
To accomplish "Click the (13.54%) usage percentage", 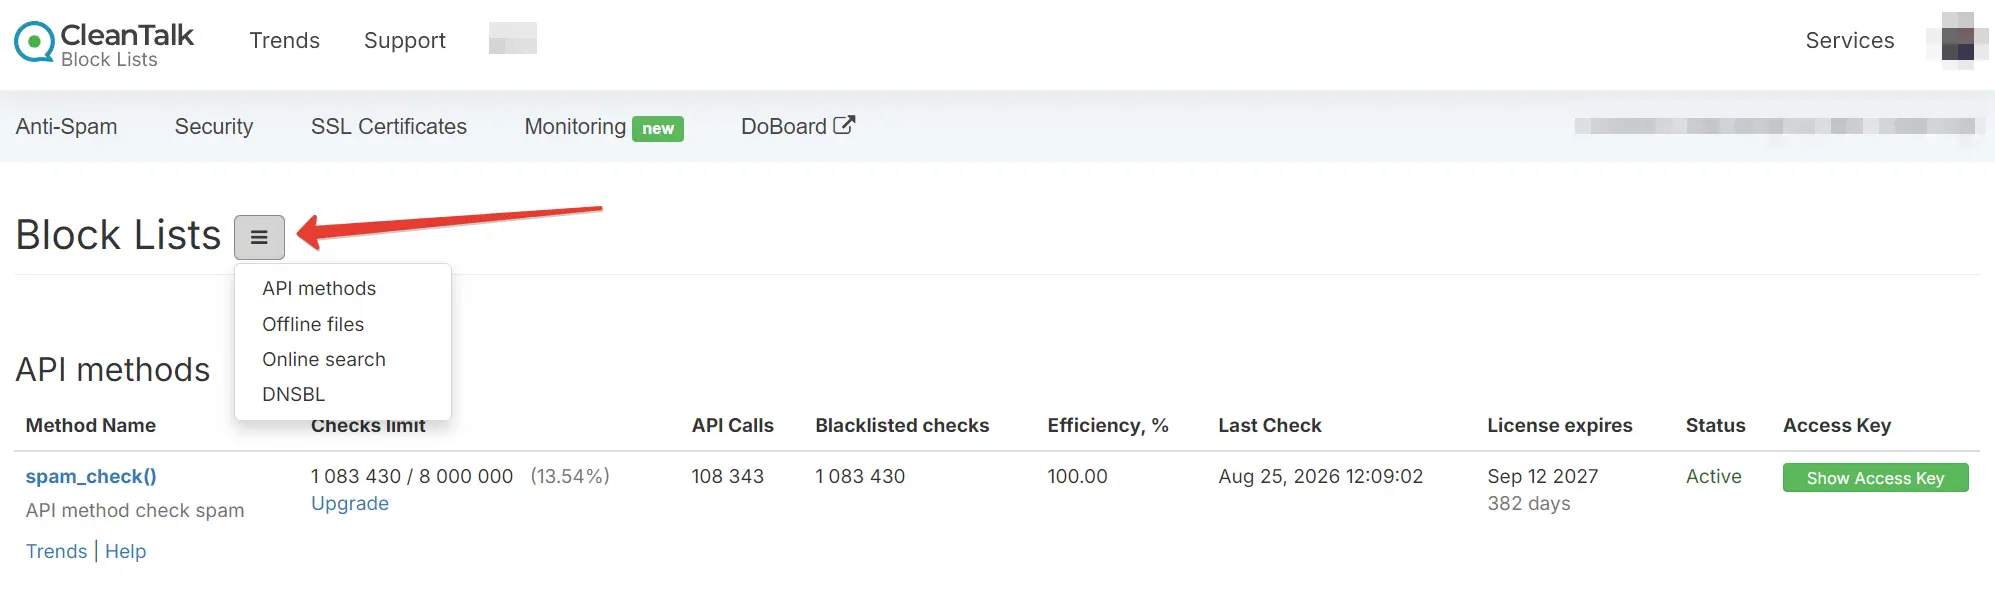I will click(569, 476).
